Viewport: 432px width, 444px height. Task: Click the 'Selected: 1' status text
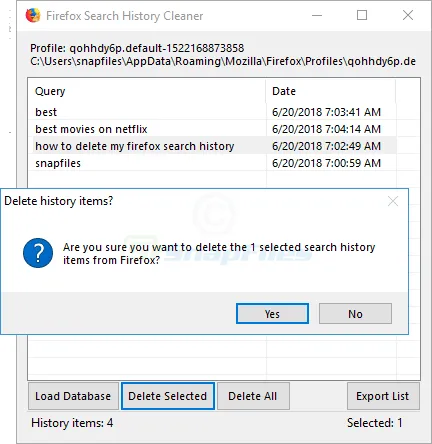pos(374,423)
